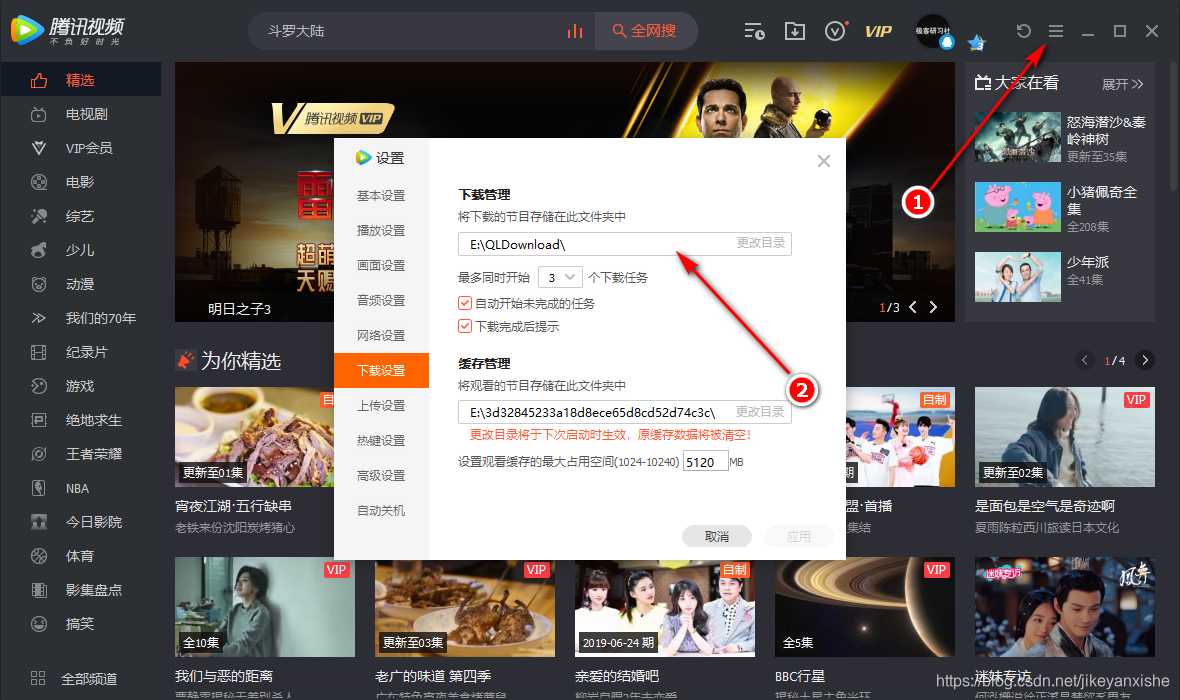The width and height of the screenshot is (1180, 700).
Task: Open the hot search ranking bars icon
Action: pos(575,31)
